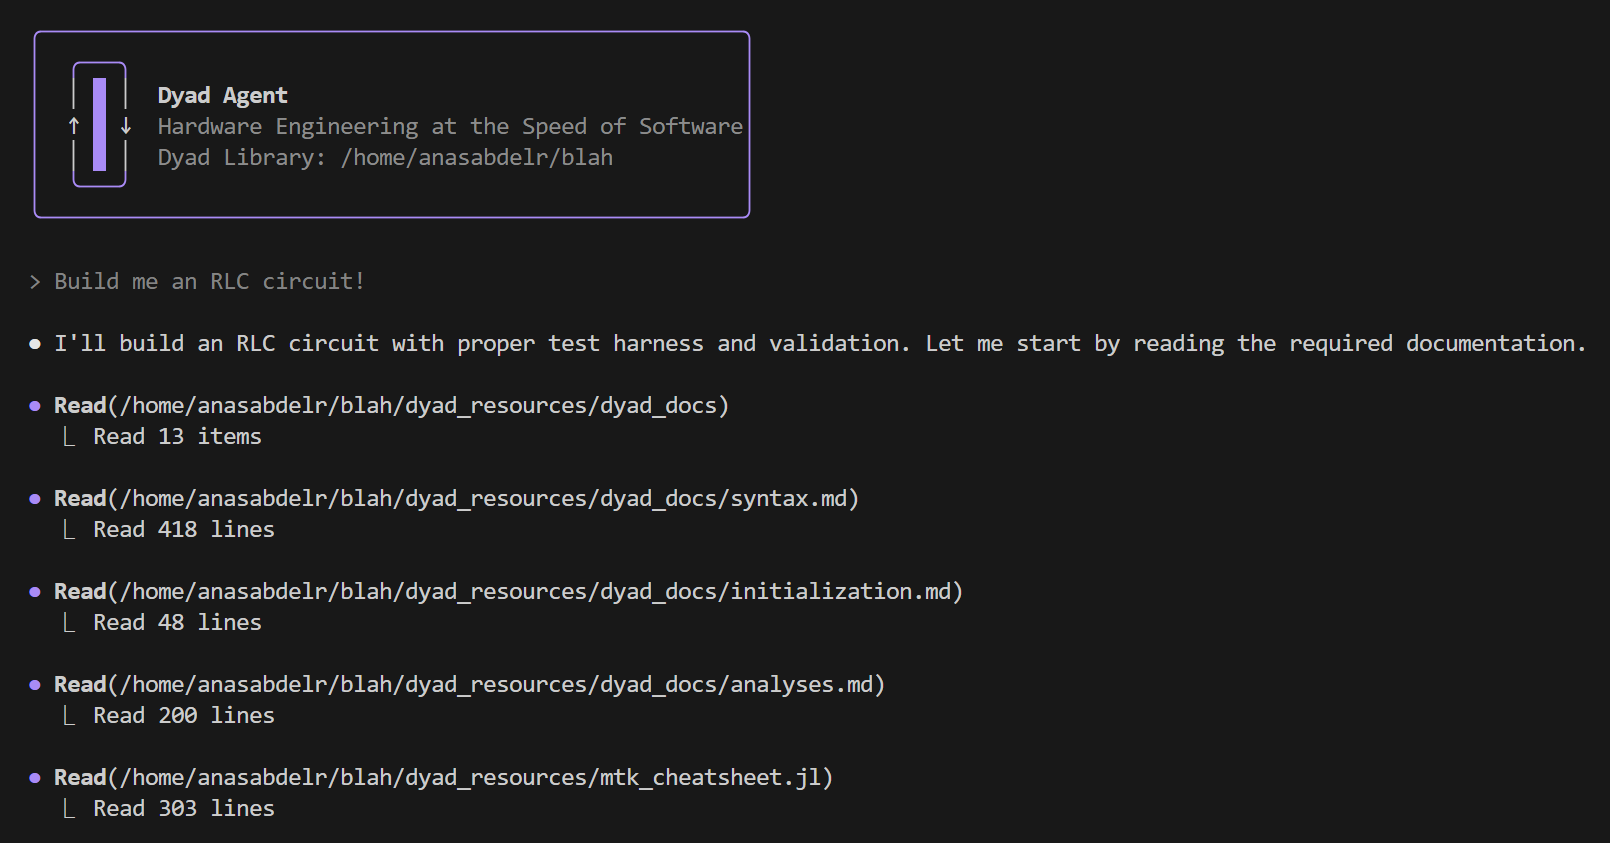Viewport: 1610px width, 843px height.
Task: Click the purple bullet beside syntax.md read
Action: pyautogui.click(x=35, y=499)
